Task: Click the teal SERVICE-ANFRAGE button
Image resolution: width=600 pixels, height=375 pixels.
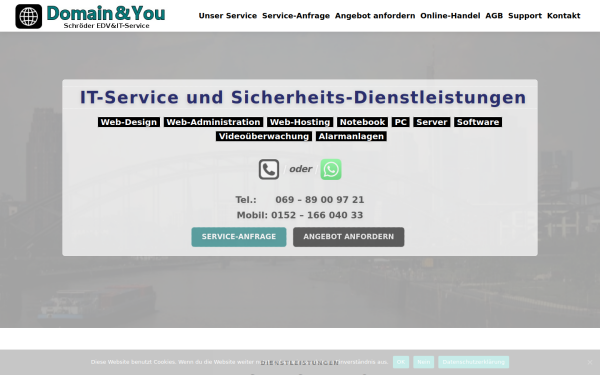Action: [239, 237]
